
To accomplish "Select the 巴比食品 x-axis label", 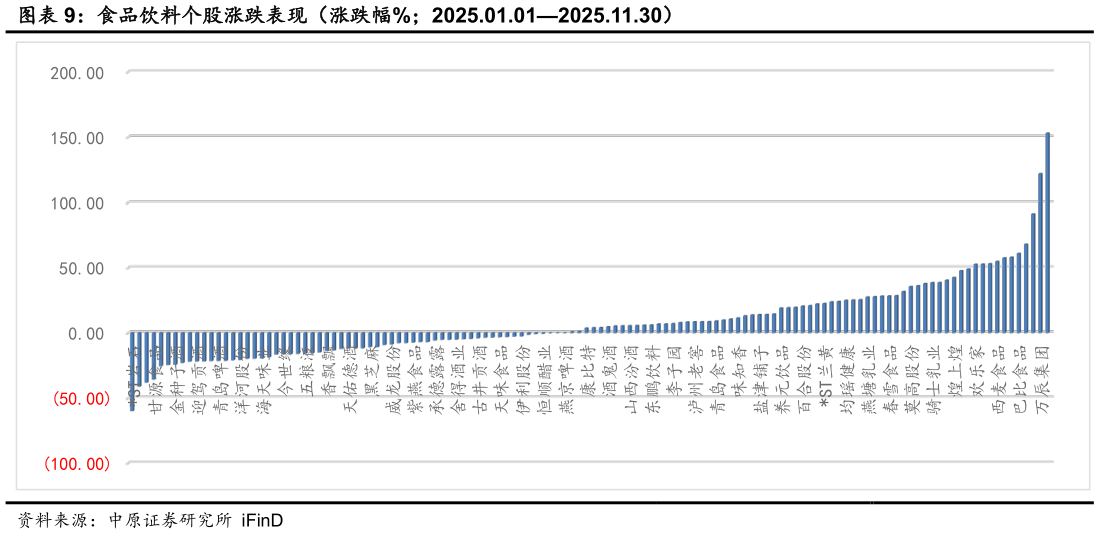I will point(1019,380).
